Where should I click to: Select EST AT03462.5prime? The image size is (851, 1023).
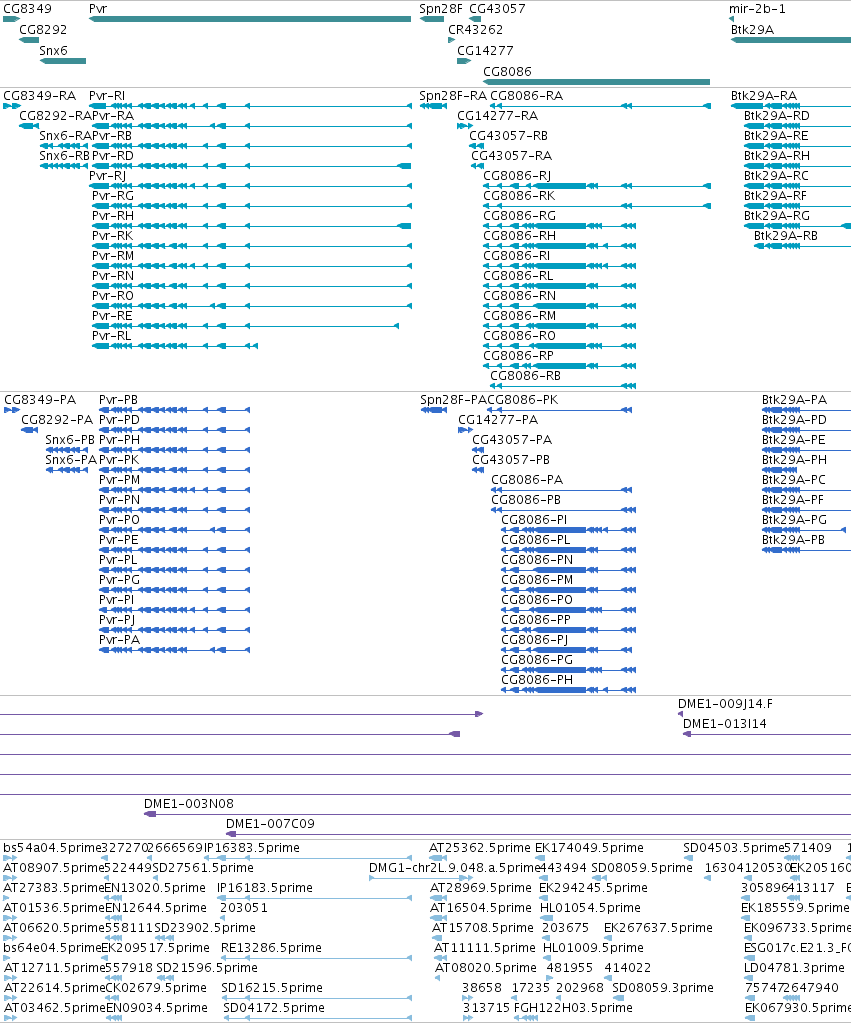(54, 1008)
